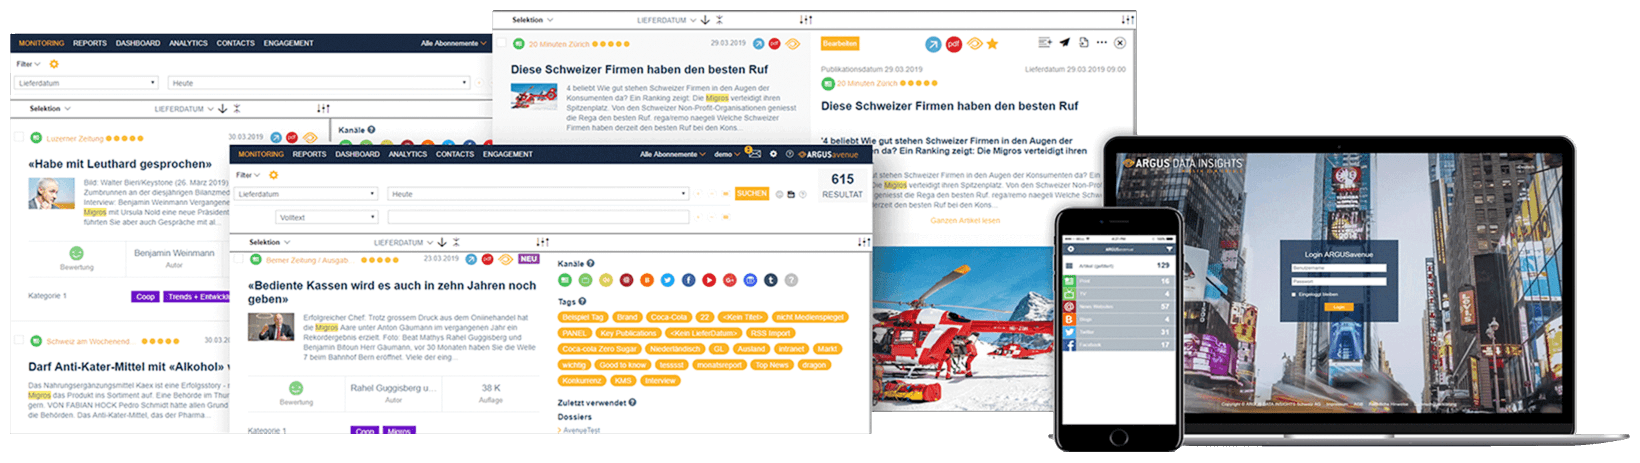Click the mail envelope icon in ARGUSavenue header
This screenshot has height=463, width=1640.
754,154
